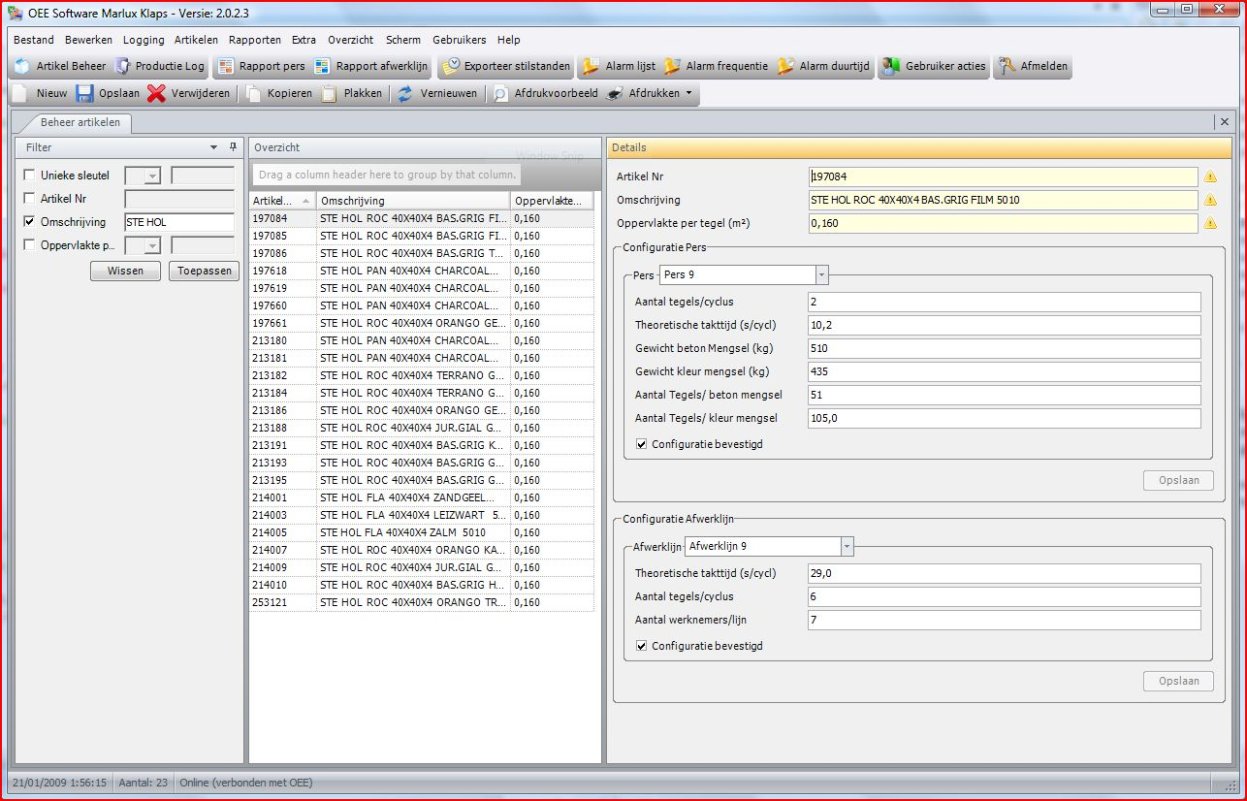Open Artikel Beheer from the toolbar
This screenshot has width=1247, height=801.
click(59, 67)
